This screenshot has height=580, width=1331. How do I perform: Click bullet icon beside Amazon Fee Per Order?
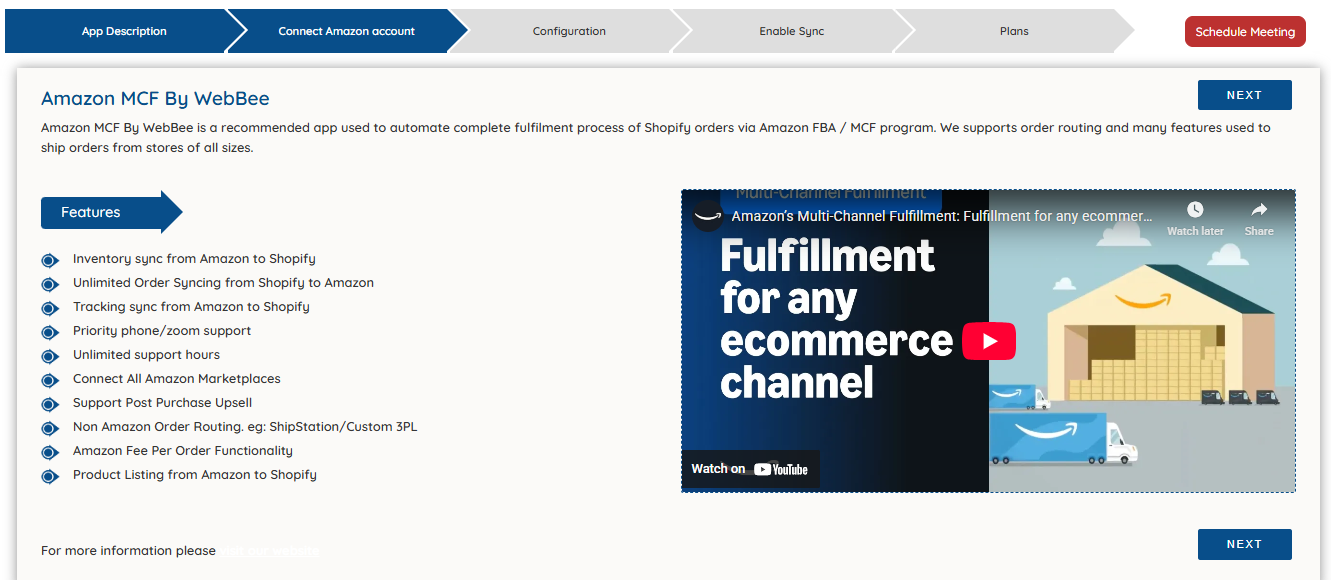(50, 452)
